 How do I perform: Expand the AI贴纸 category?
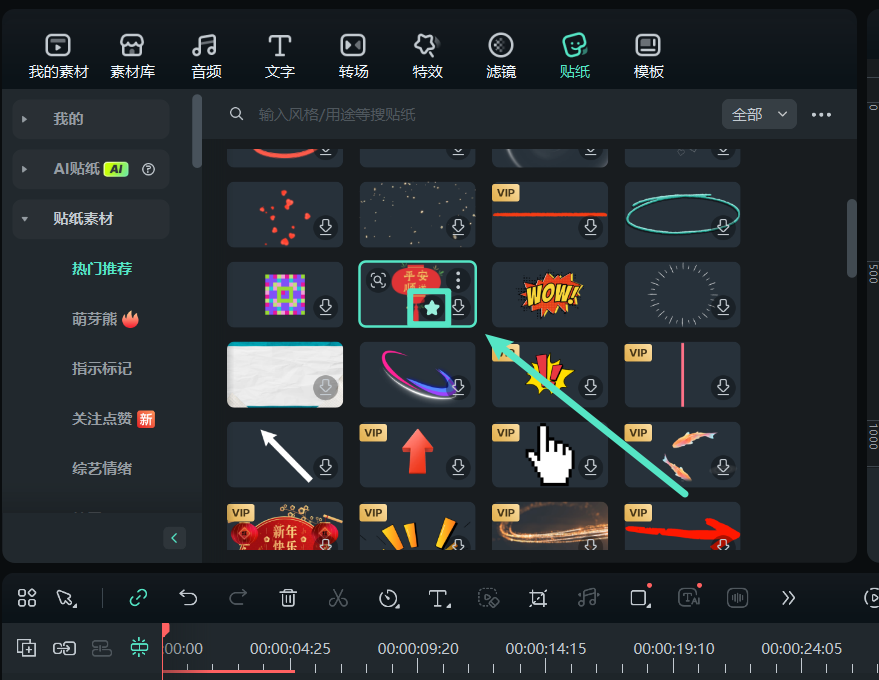coord(24,169)
